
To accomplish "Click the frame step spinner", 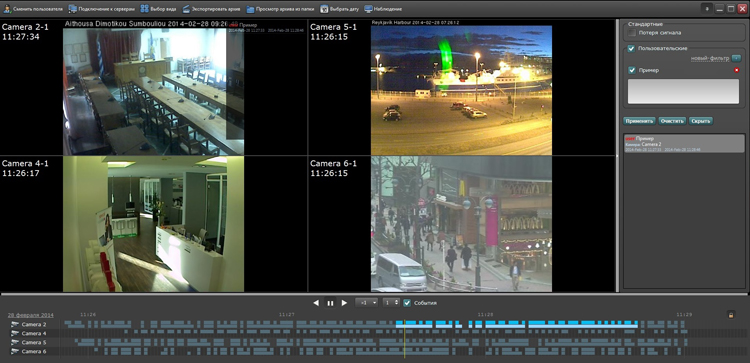I will [391, 303].
